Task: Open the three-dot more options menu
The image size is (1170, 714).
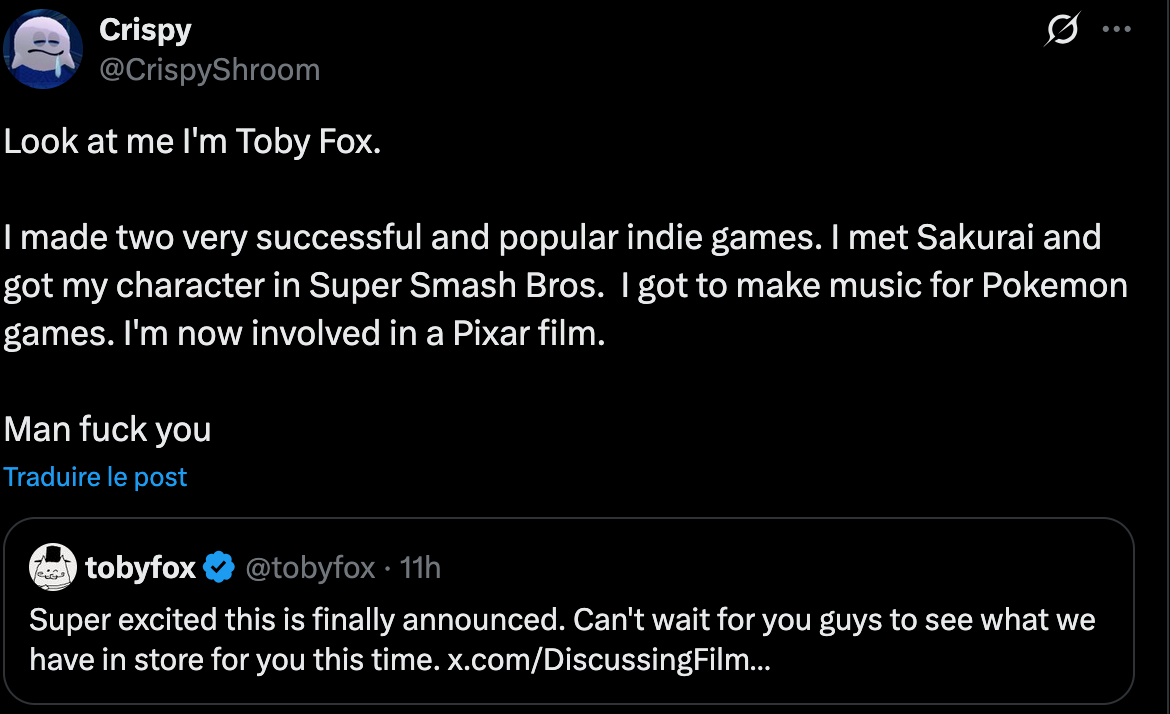Action: click(1116, 30)
